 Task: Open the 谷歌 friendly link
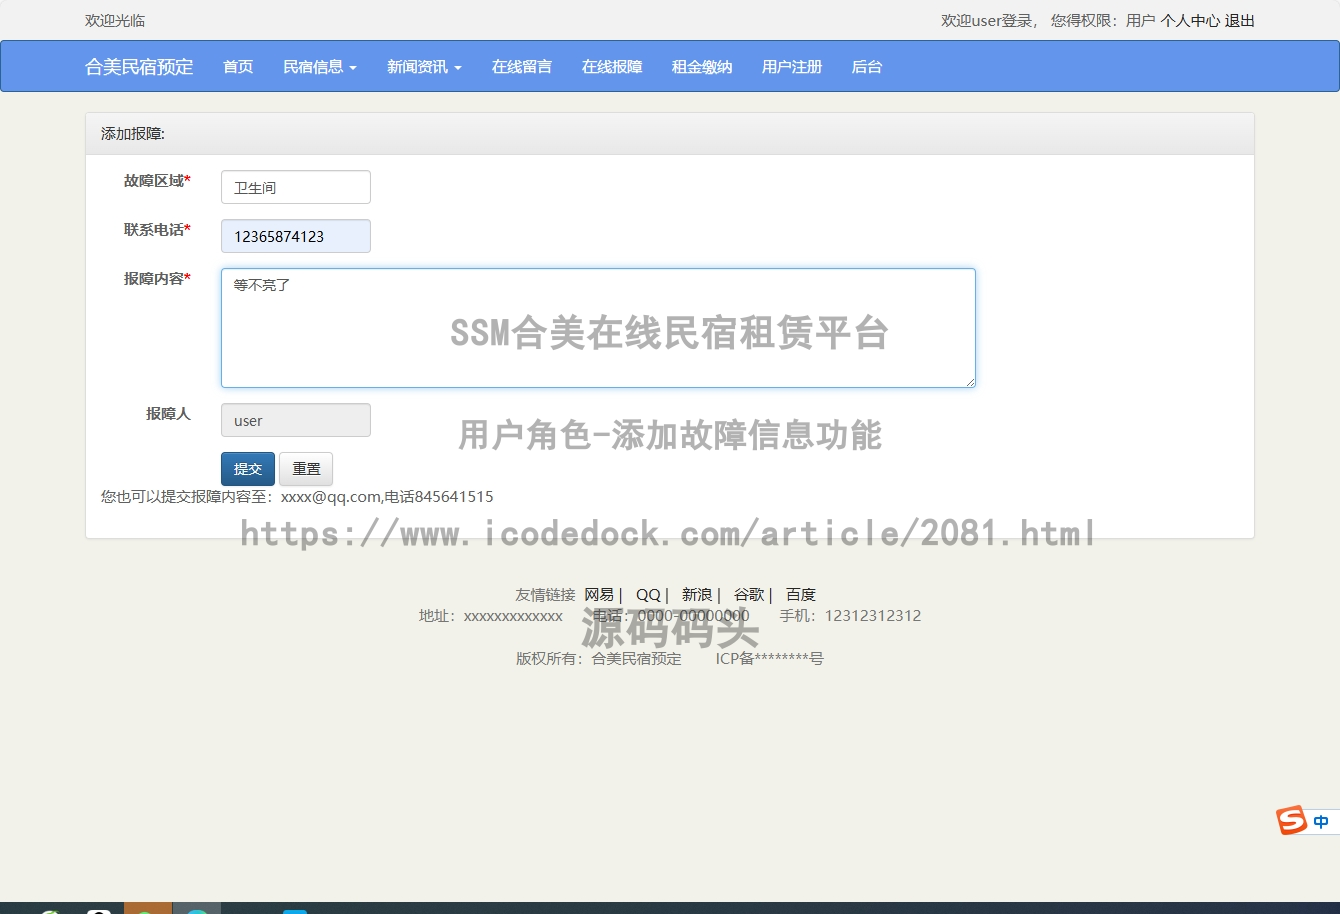click(x=749, y=594)
